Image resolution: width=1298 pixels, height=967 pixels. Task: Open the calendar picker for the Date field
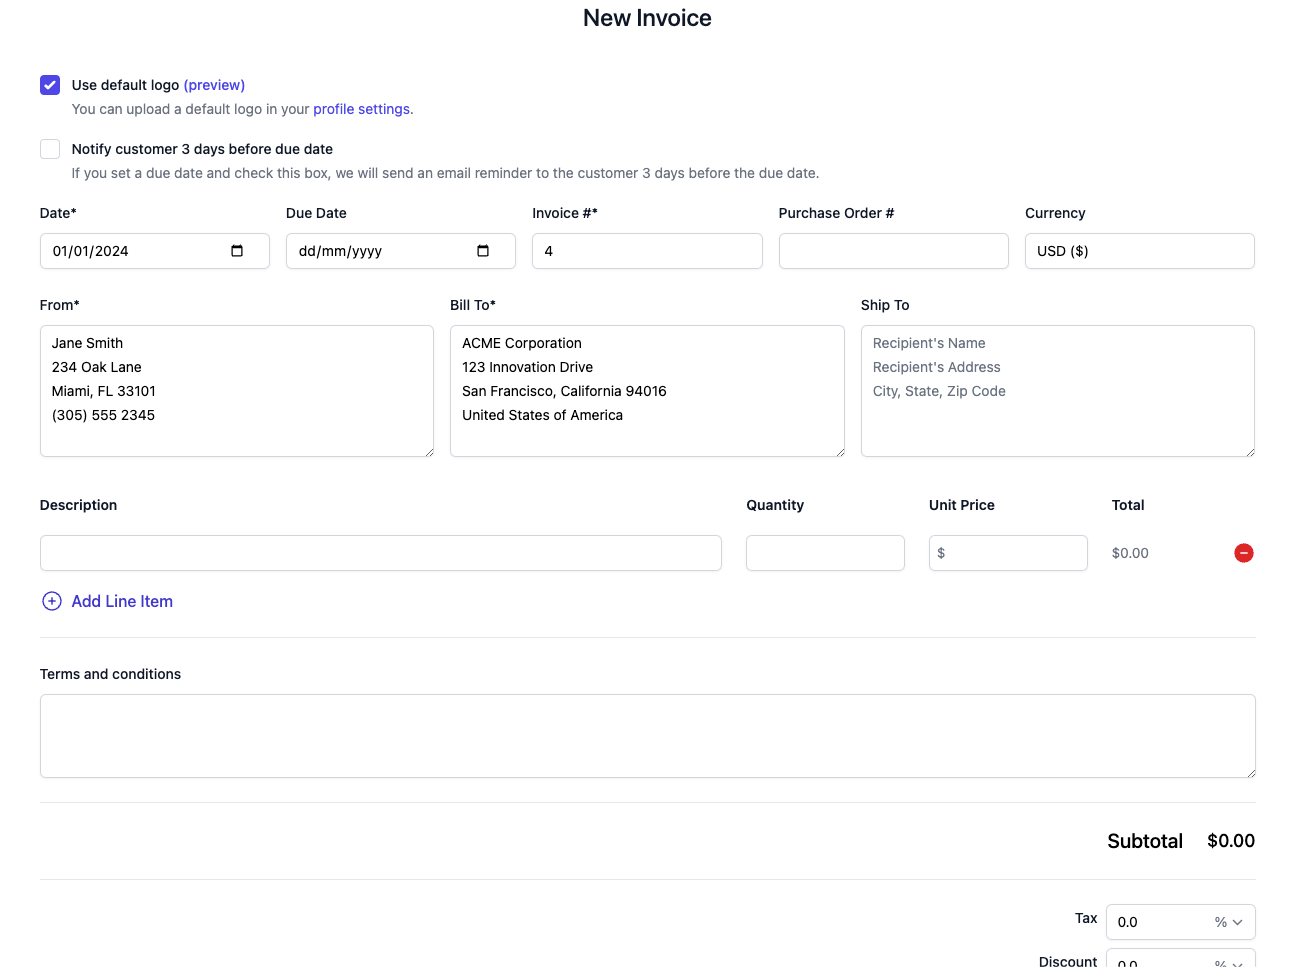[x=237, y=251]
